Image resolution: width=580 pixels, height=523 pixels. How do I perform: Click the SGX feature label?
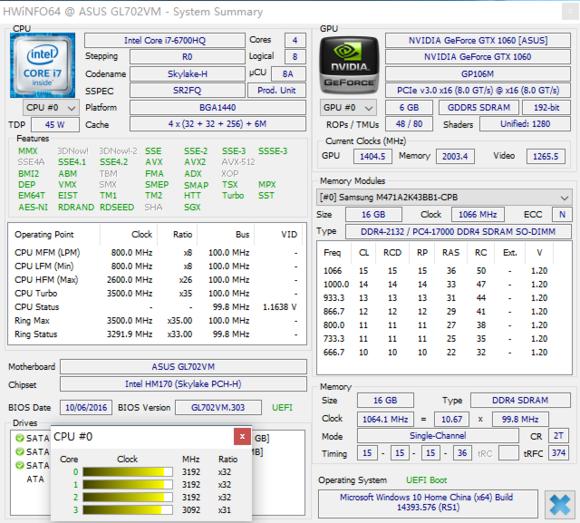[x=192, y=207]
